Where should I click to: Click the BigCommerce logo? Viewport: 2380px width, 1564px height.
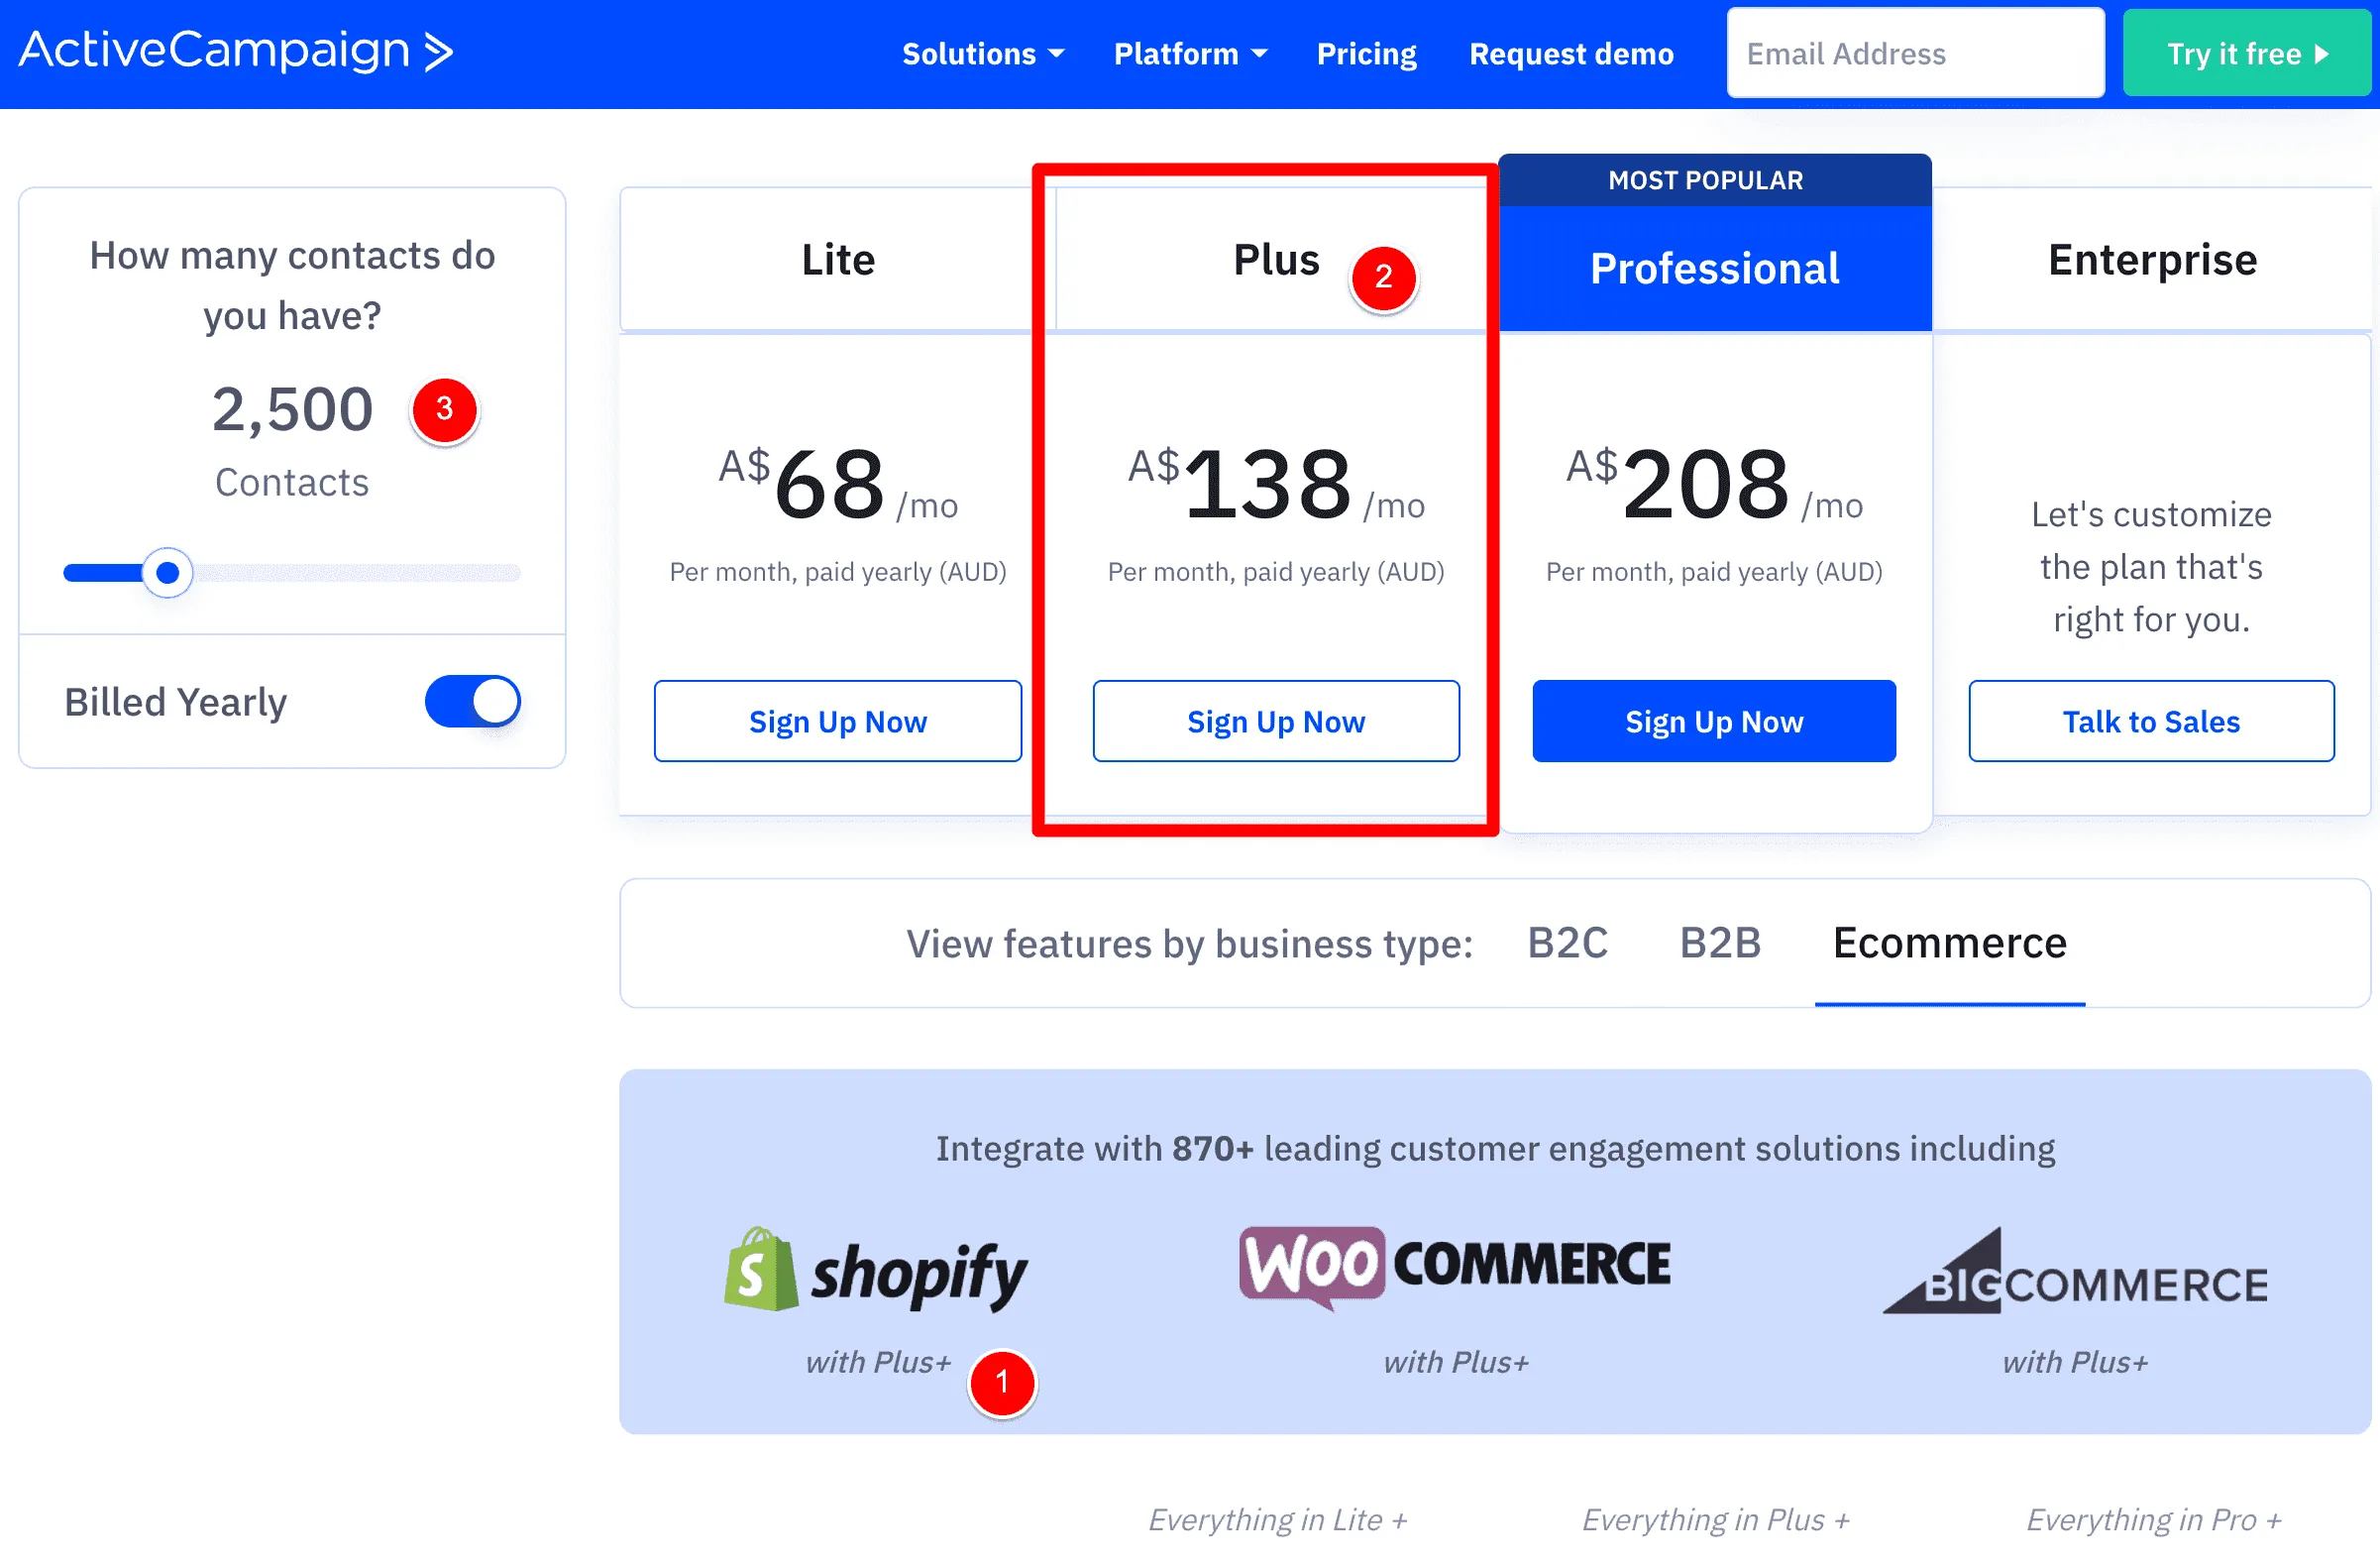pos(2076,1270)
